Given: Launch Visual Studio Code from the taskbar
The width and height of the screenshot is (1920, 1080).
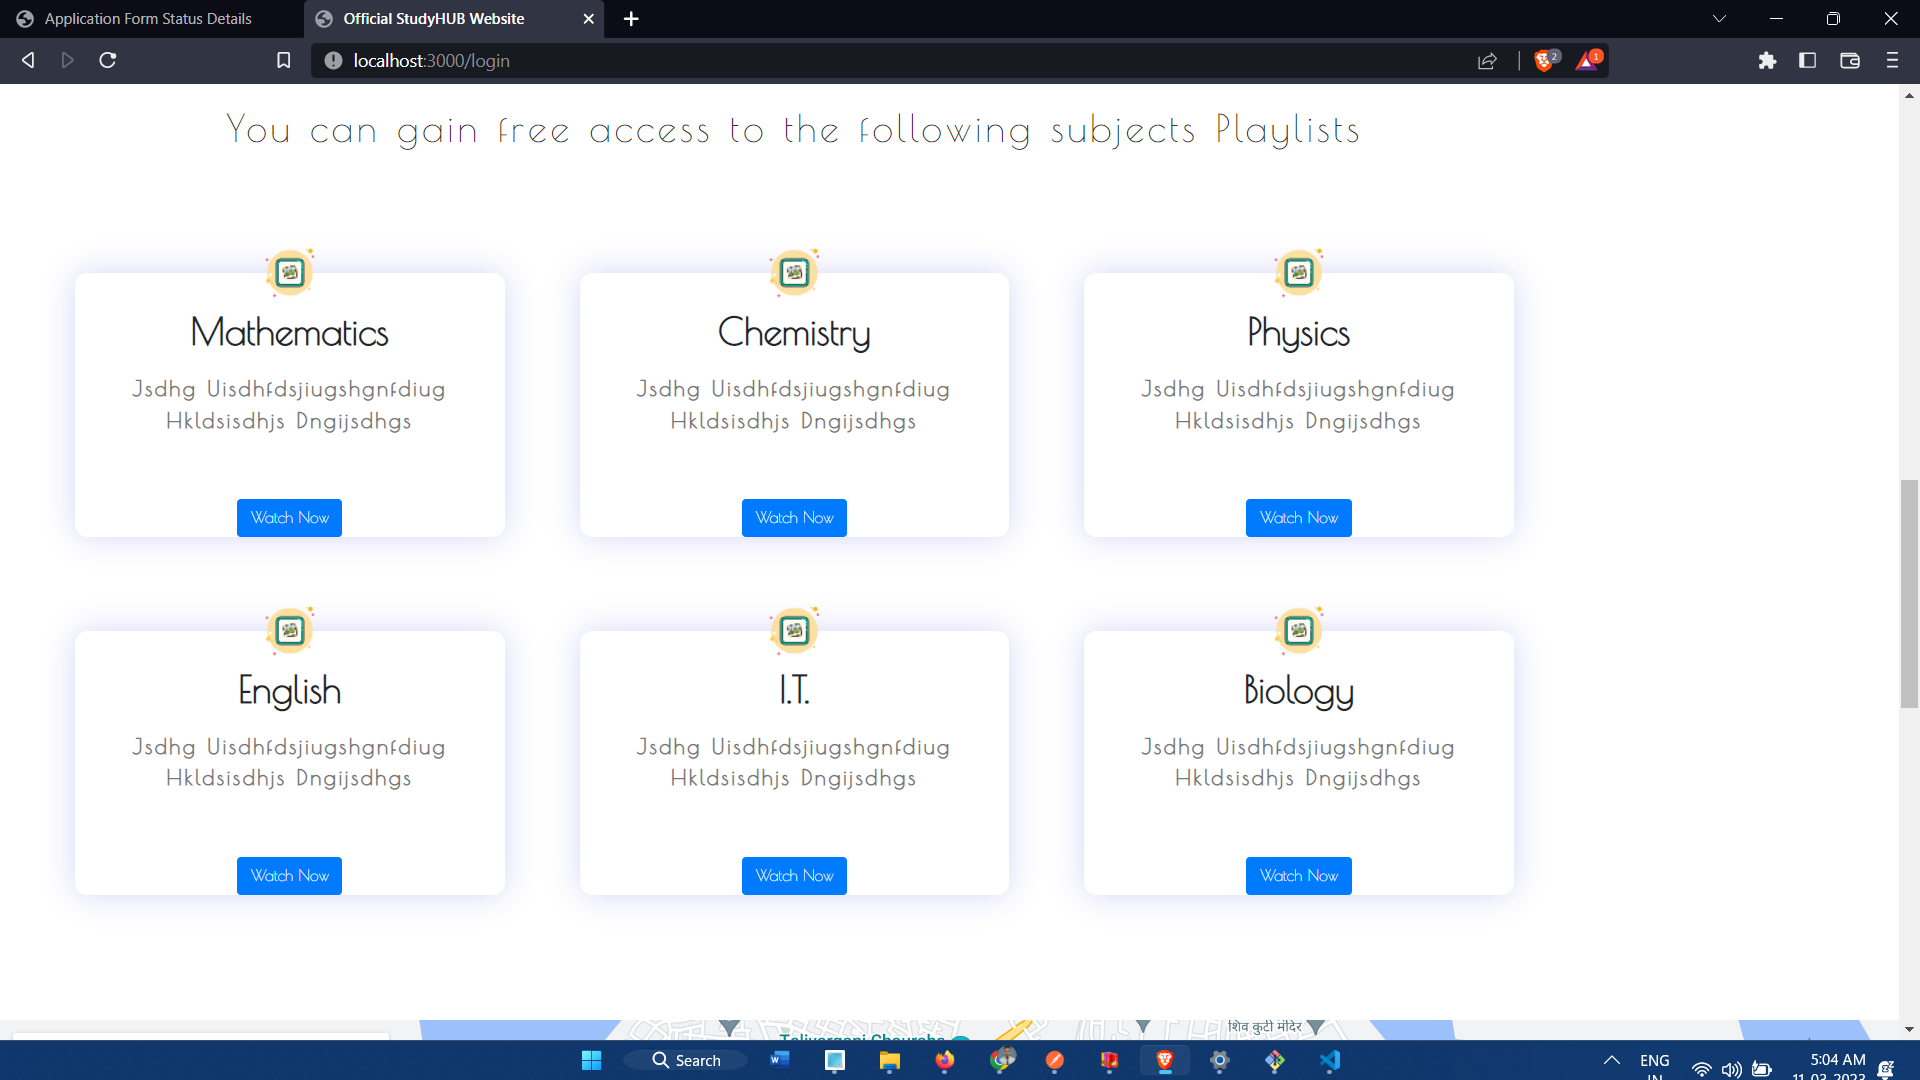Looking at the screenshot, I should [x=1329, y=1060].
